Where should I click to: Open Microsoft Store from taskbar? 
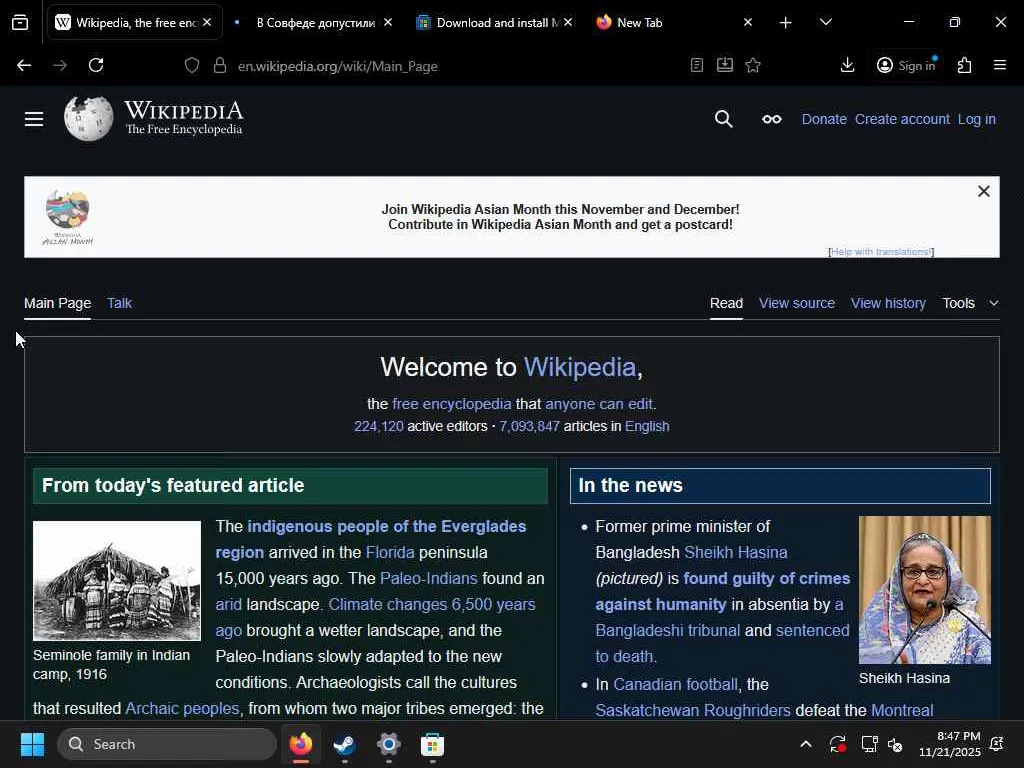(x=432, y=744)
